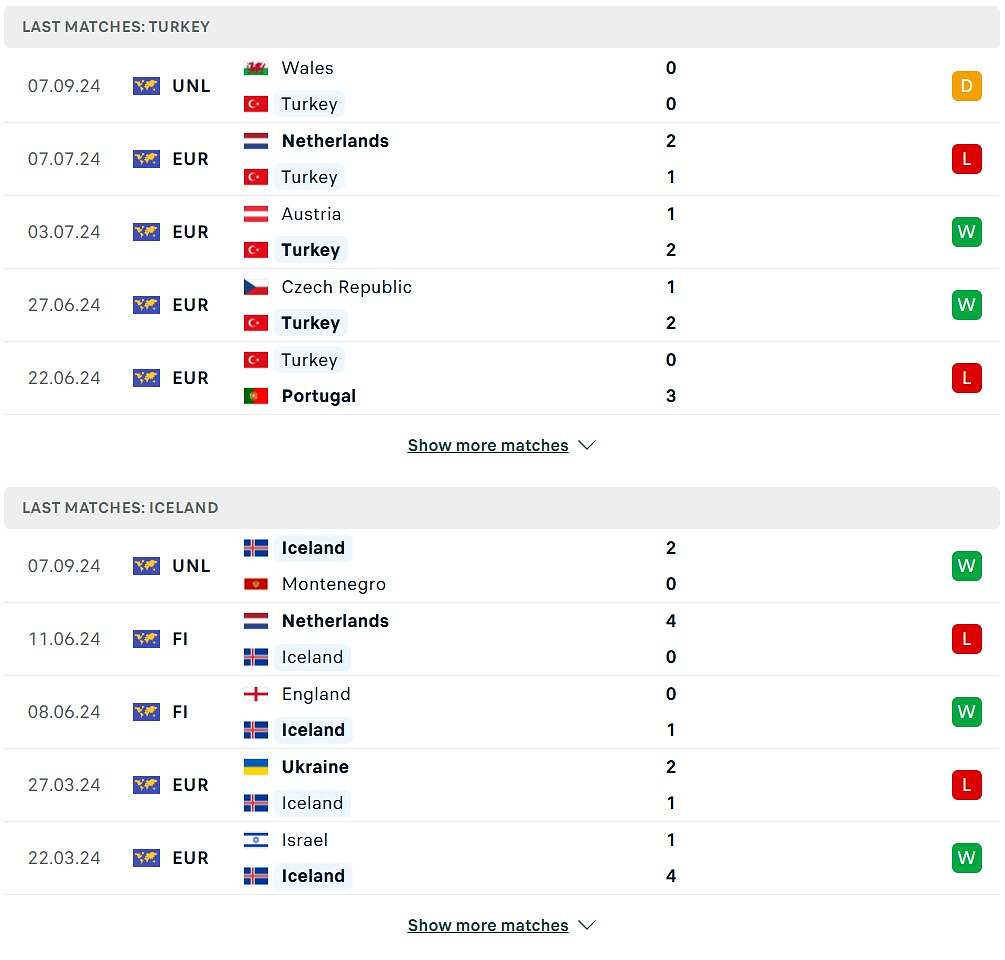Click green W badge for England vs Iceland
The height and width of the screenshot is (960, 1005).
967,712
